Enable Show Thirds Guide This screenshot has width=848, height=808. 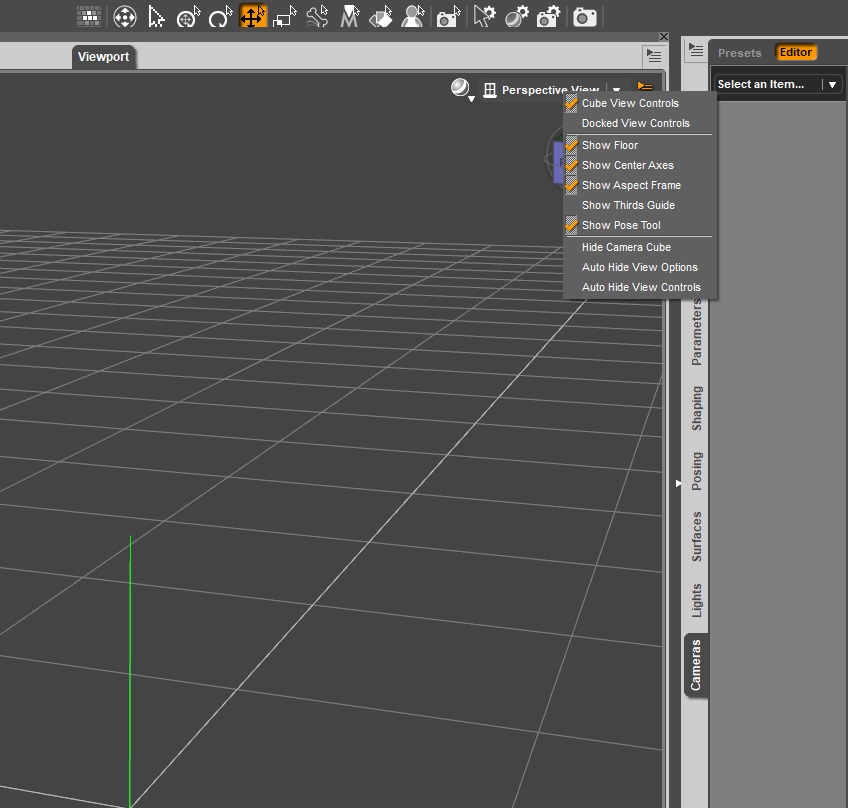pyautogui.click(x=628, y=205)
